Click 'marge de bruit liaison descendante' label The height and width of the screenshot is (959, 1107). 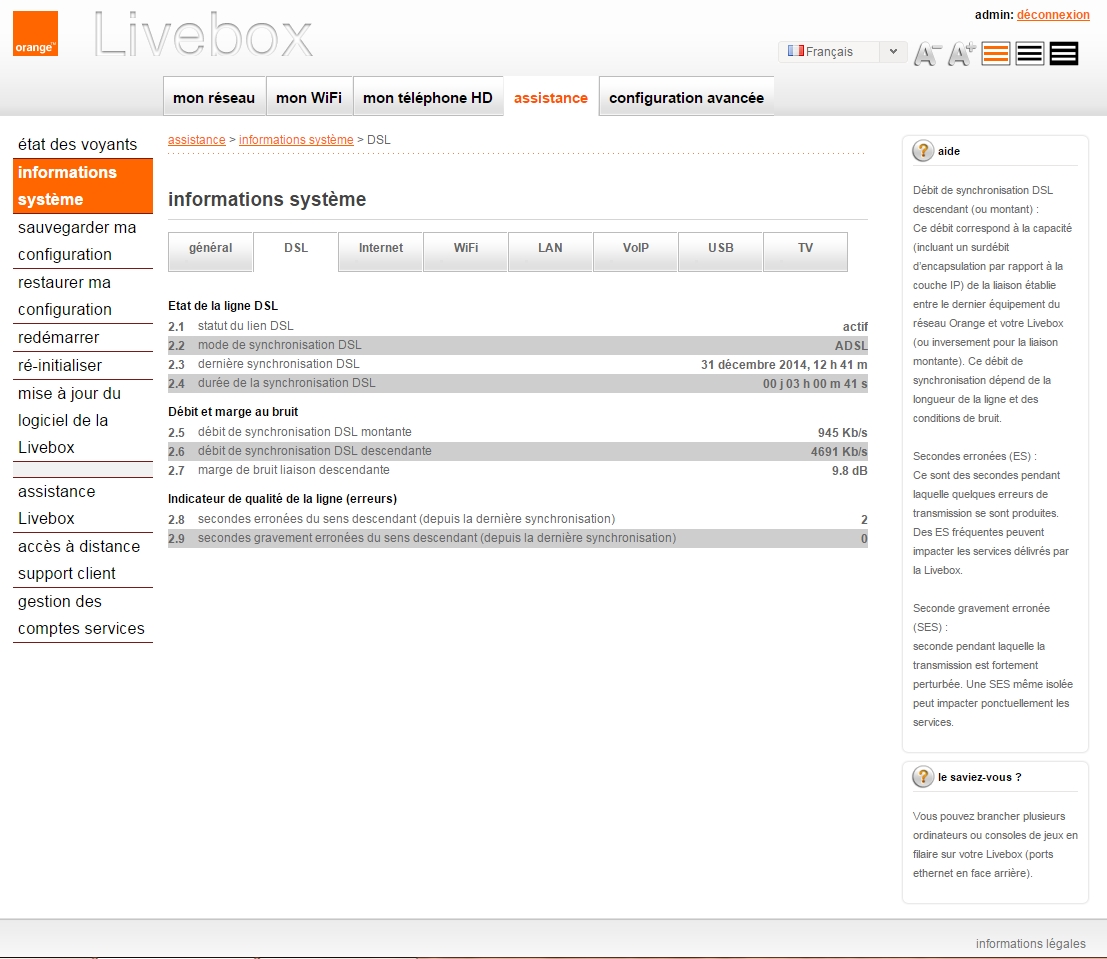(x=293, y=470)
